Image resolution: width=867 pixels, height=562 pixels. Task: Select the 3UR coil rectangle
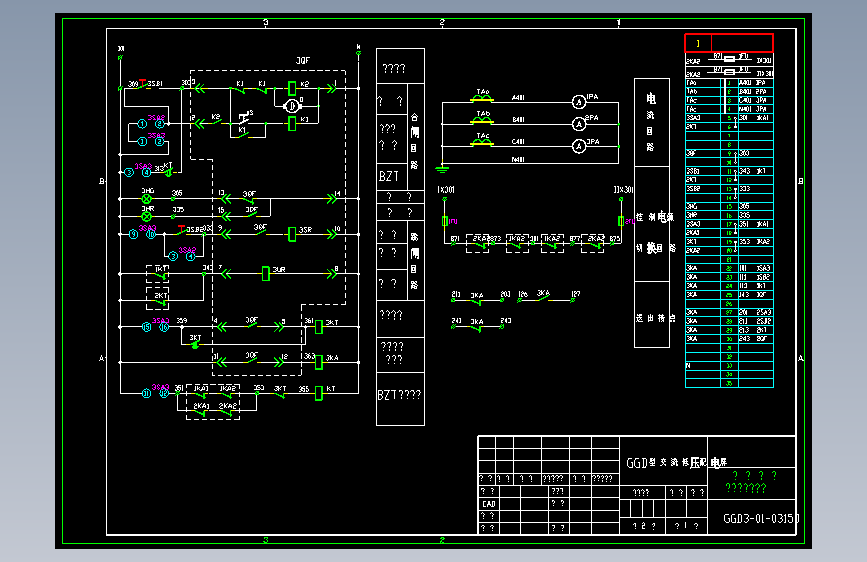[x=265, y=273]
